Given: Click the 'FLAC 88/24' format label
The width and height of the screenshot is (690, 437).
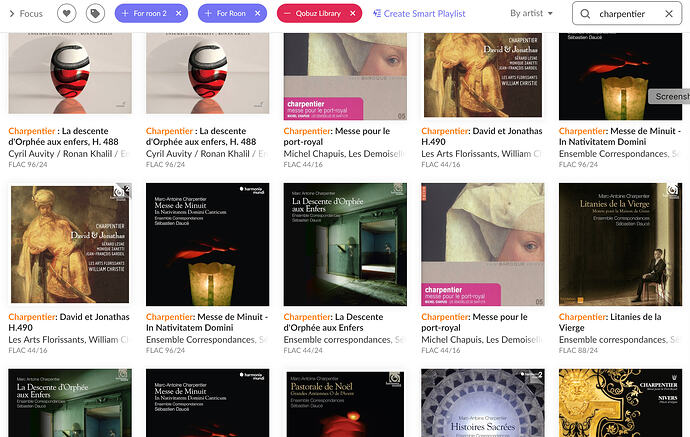Looking at the screenshot, I should 578,350.
